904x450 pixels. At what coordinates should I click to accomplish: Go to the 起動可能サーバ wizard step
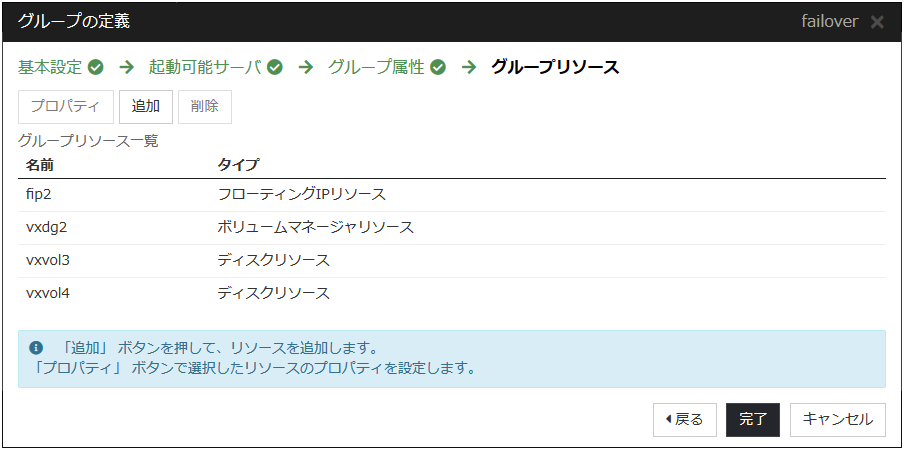(x=205, y=68)
